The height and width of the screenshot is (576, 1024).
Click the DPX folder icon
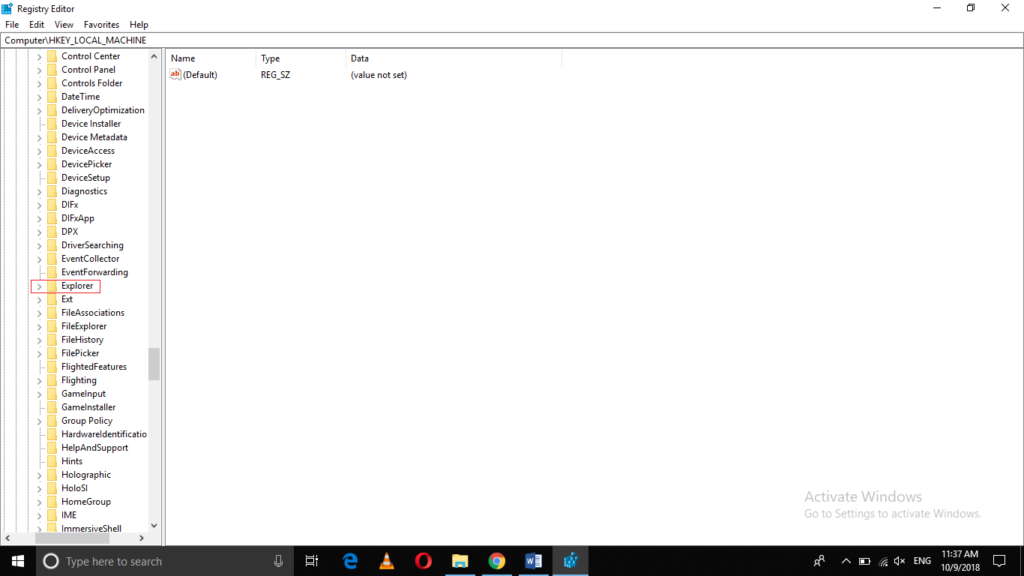pyautogui.click(x=52, y=232)
